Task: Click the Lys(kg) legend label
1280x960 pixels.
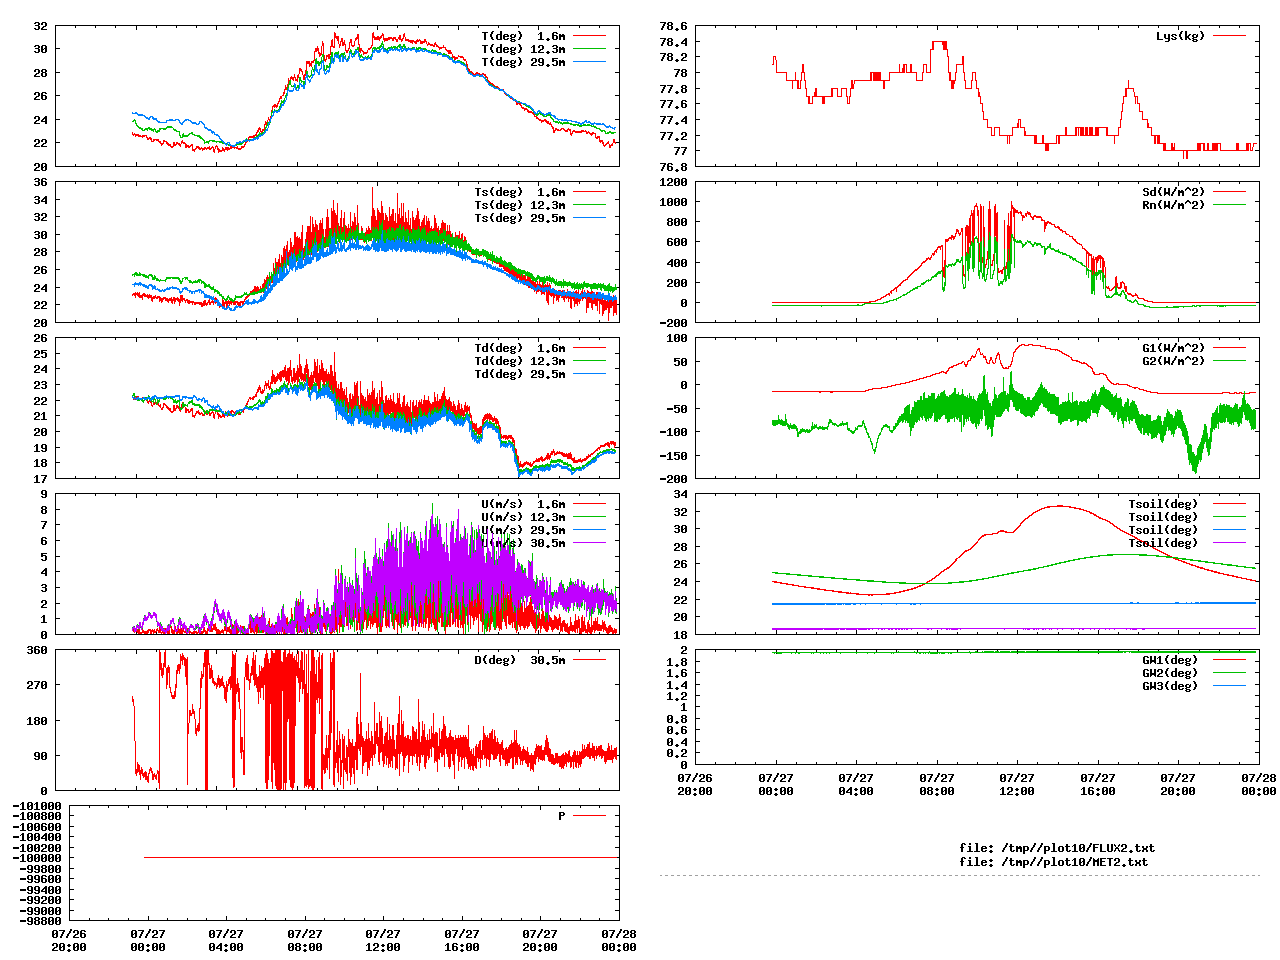Action: tap(1180, 36)
